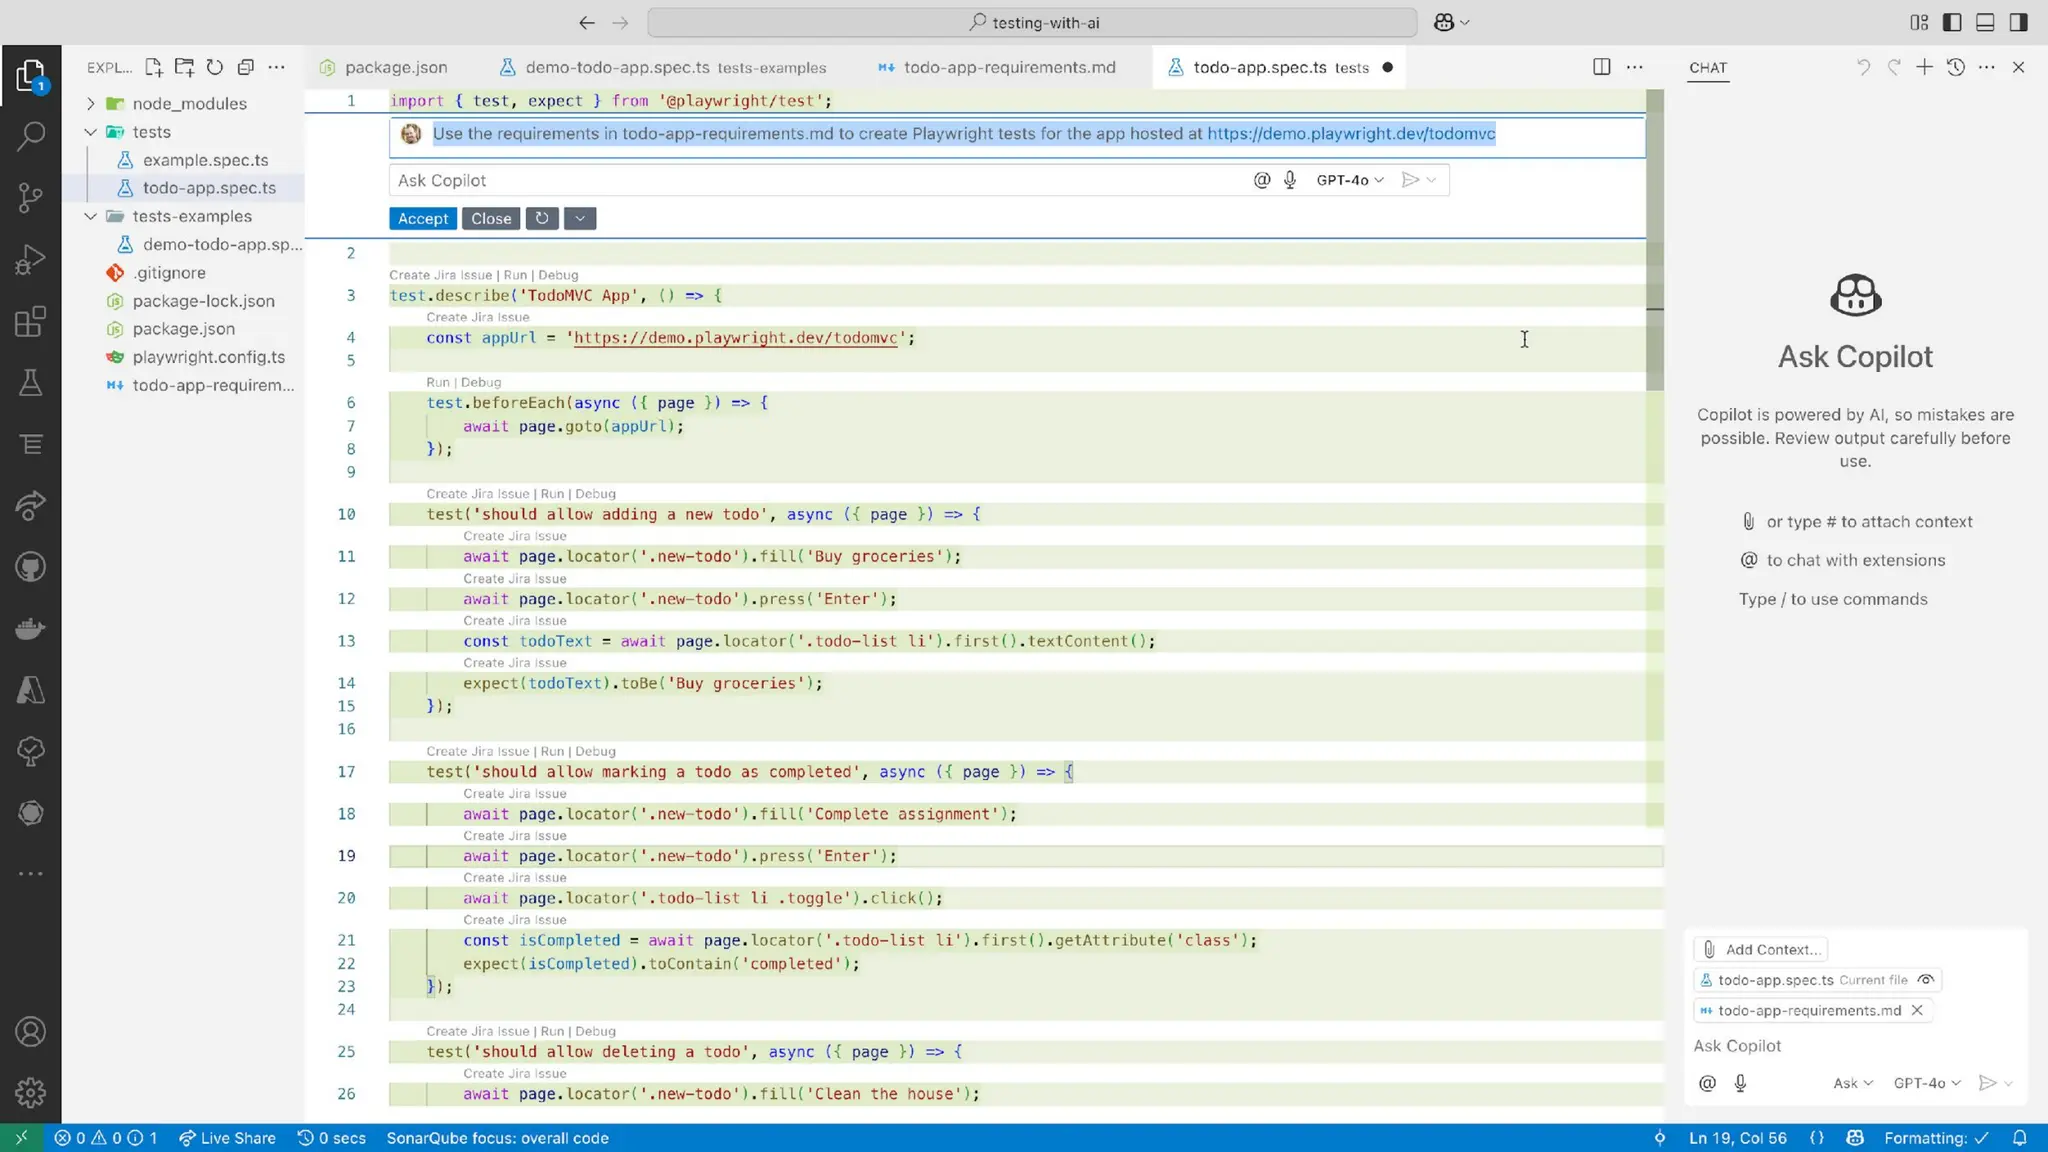Open Live Share from status bar

click(227, 1138)
